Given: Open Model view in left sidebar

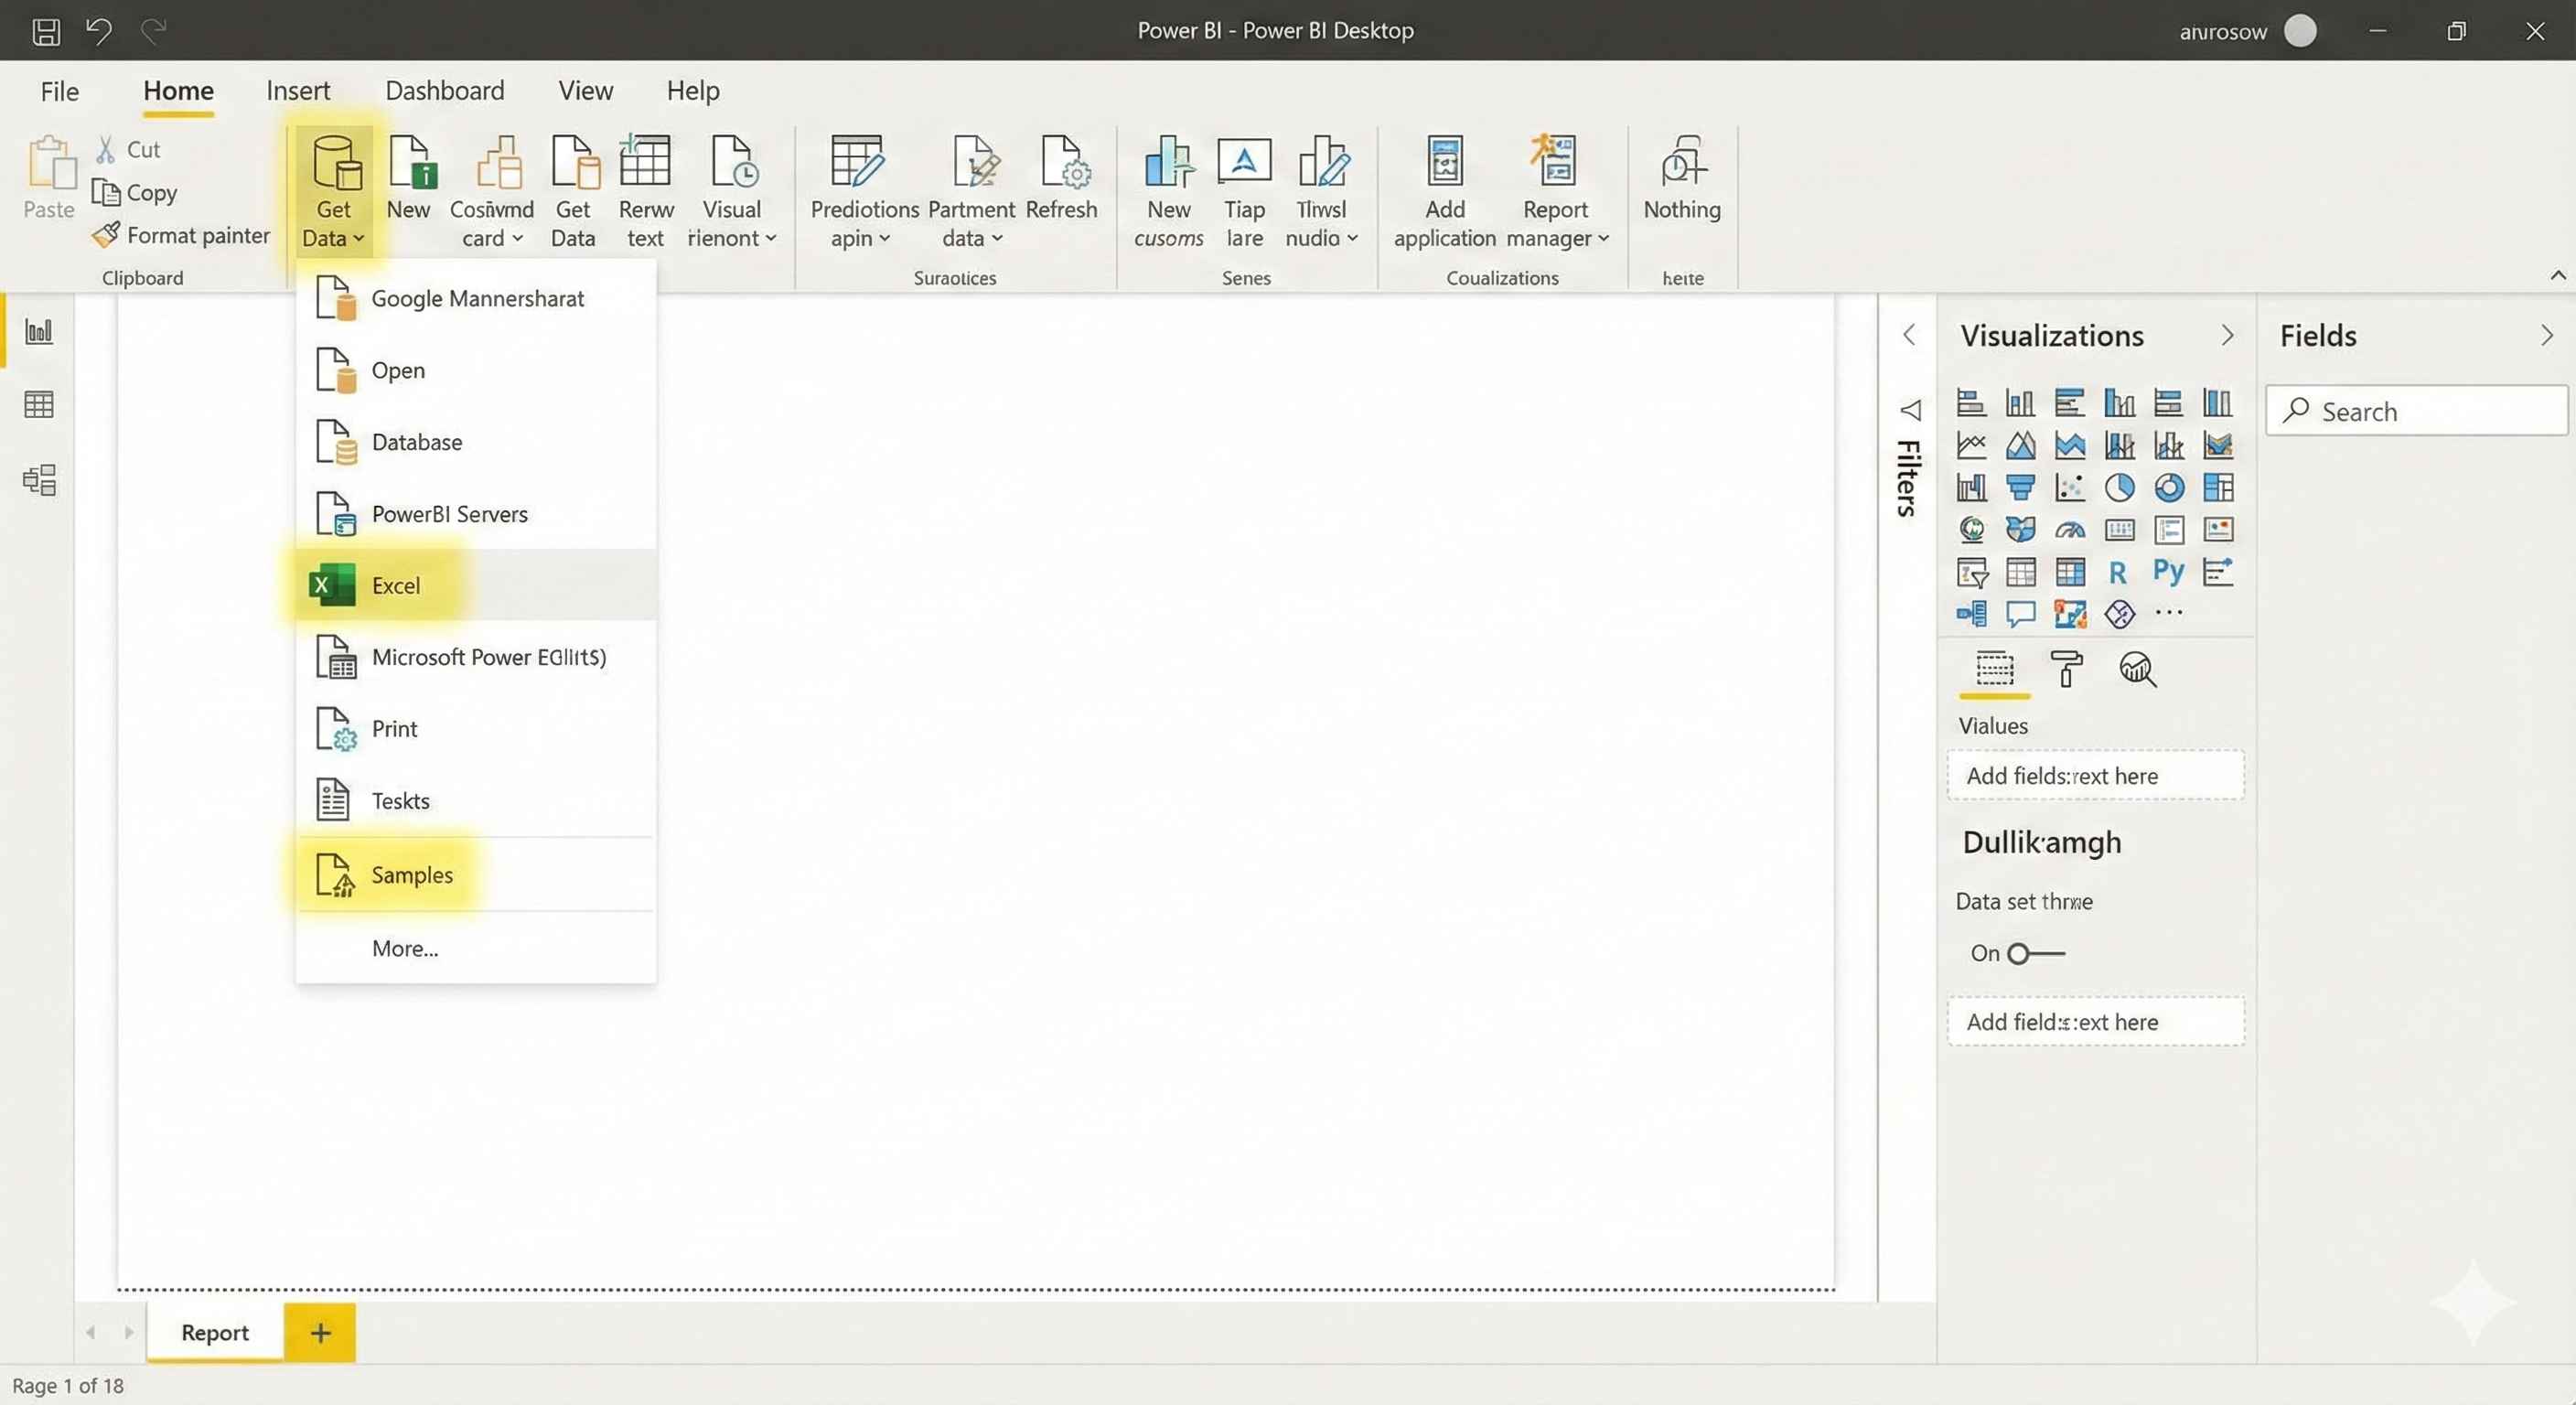Looking at the screenshot, I should click(39, 480).
